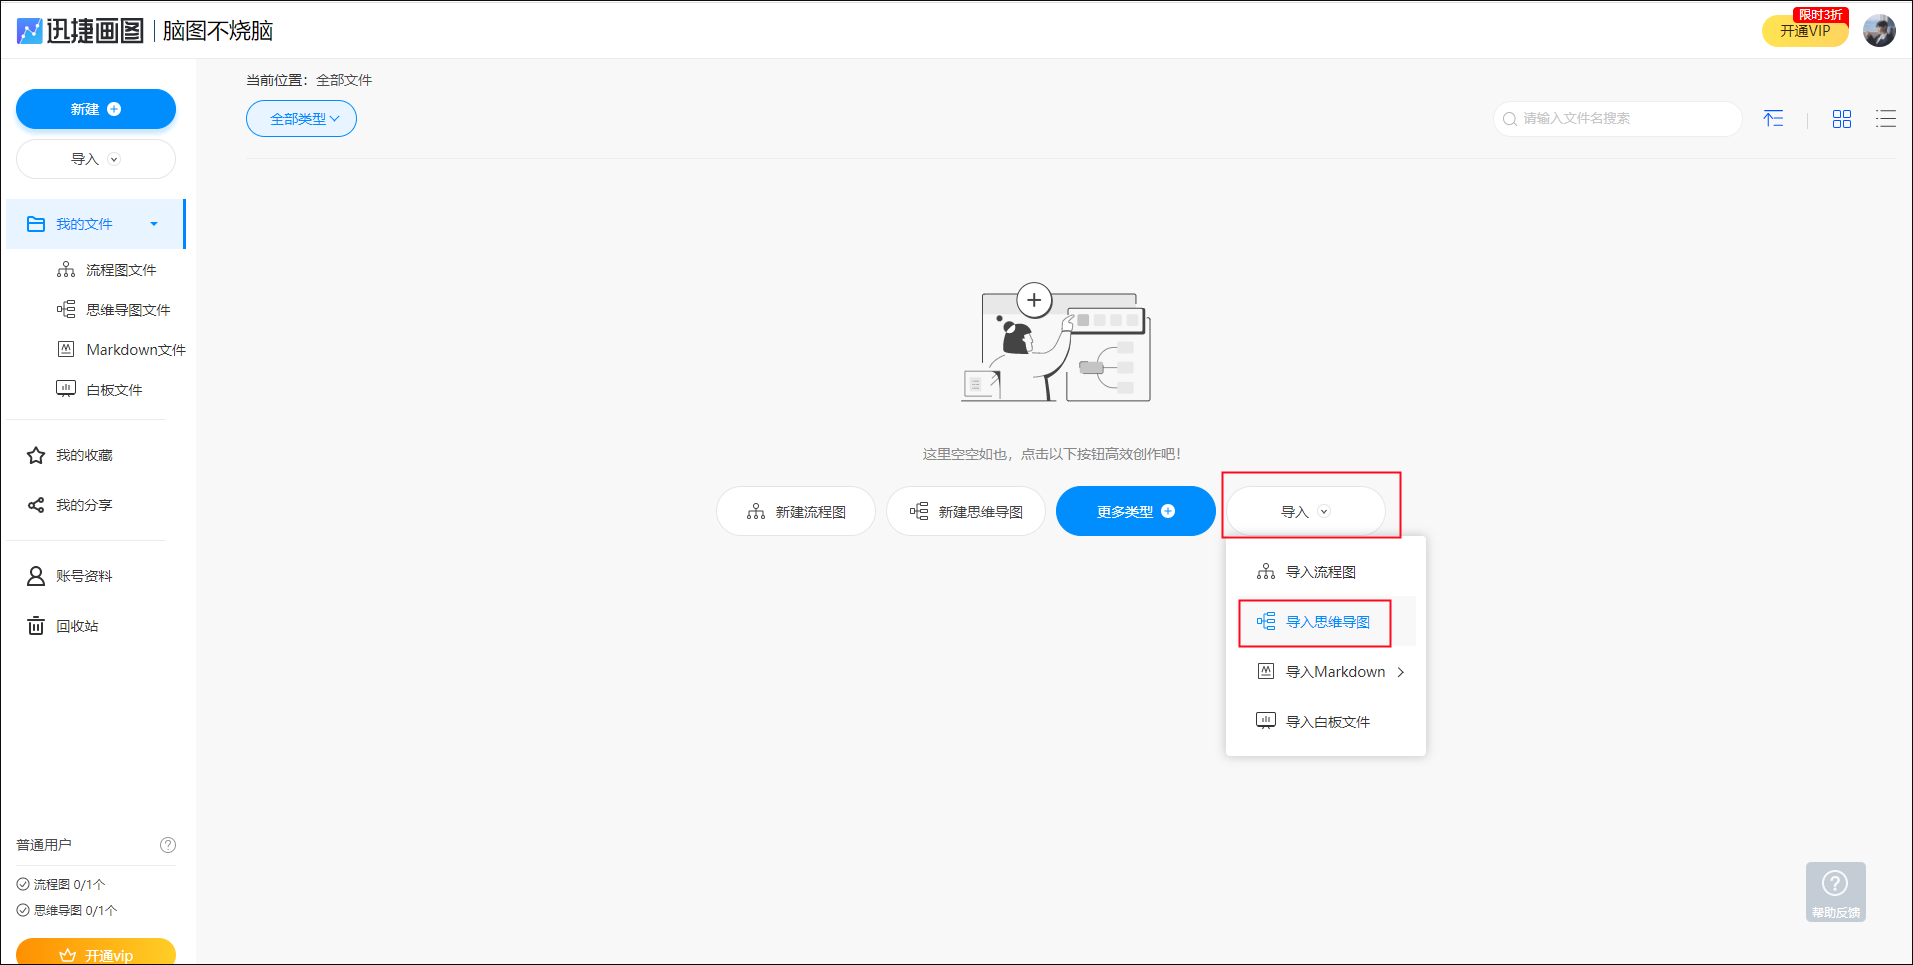The height and width of the screenshot is (965, 1913).
Task: Click the 流程图 0/1个 quota text
Action: click(69, 884)
